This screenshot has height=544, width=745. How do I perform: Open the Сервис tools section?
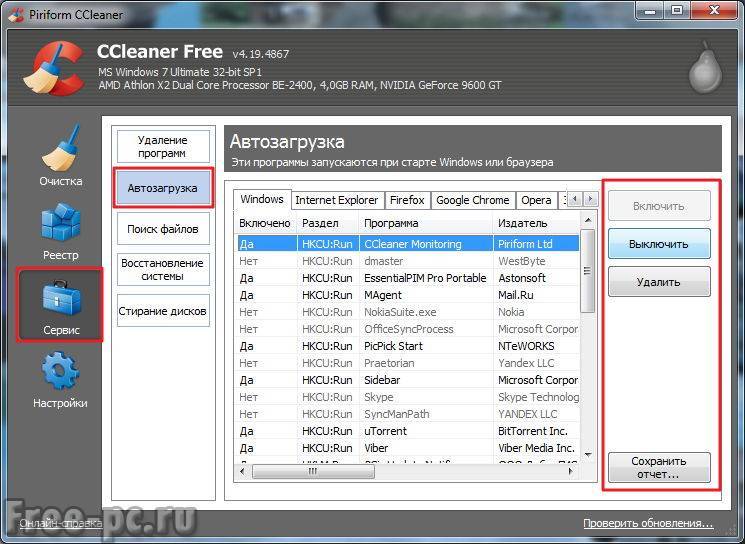click(60, 305)
